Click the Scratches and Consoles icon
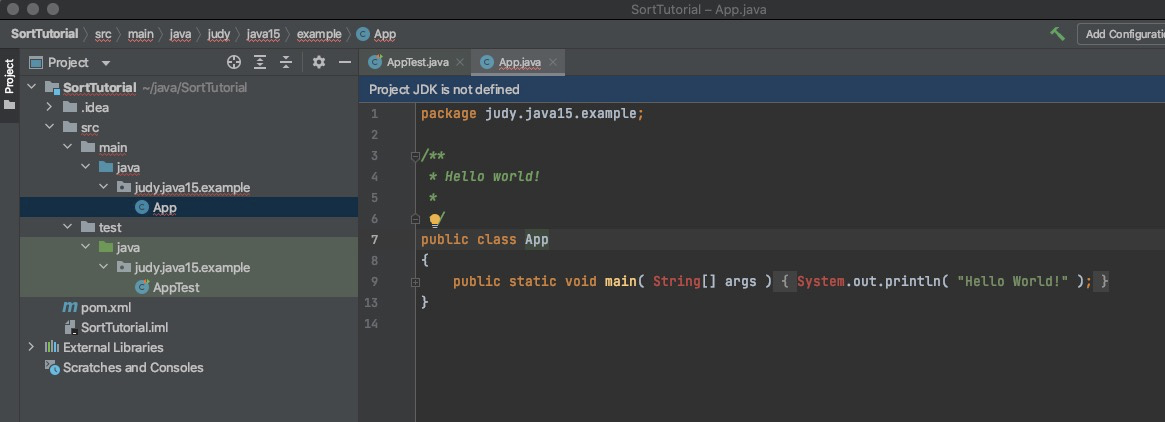The height and width of the screenshot is (422, 1165). [52, 366]
